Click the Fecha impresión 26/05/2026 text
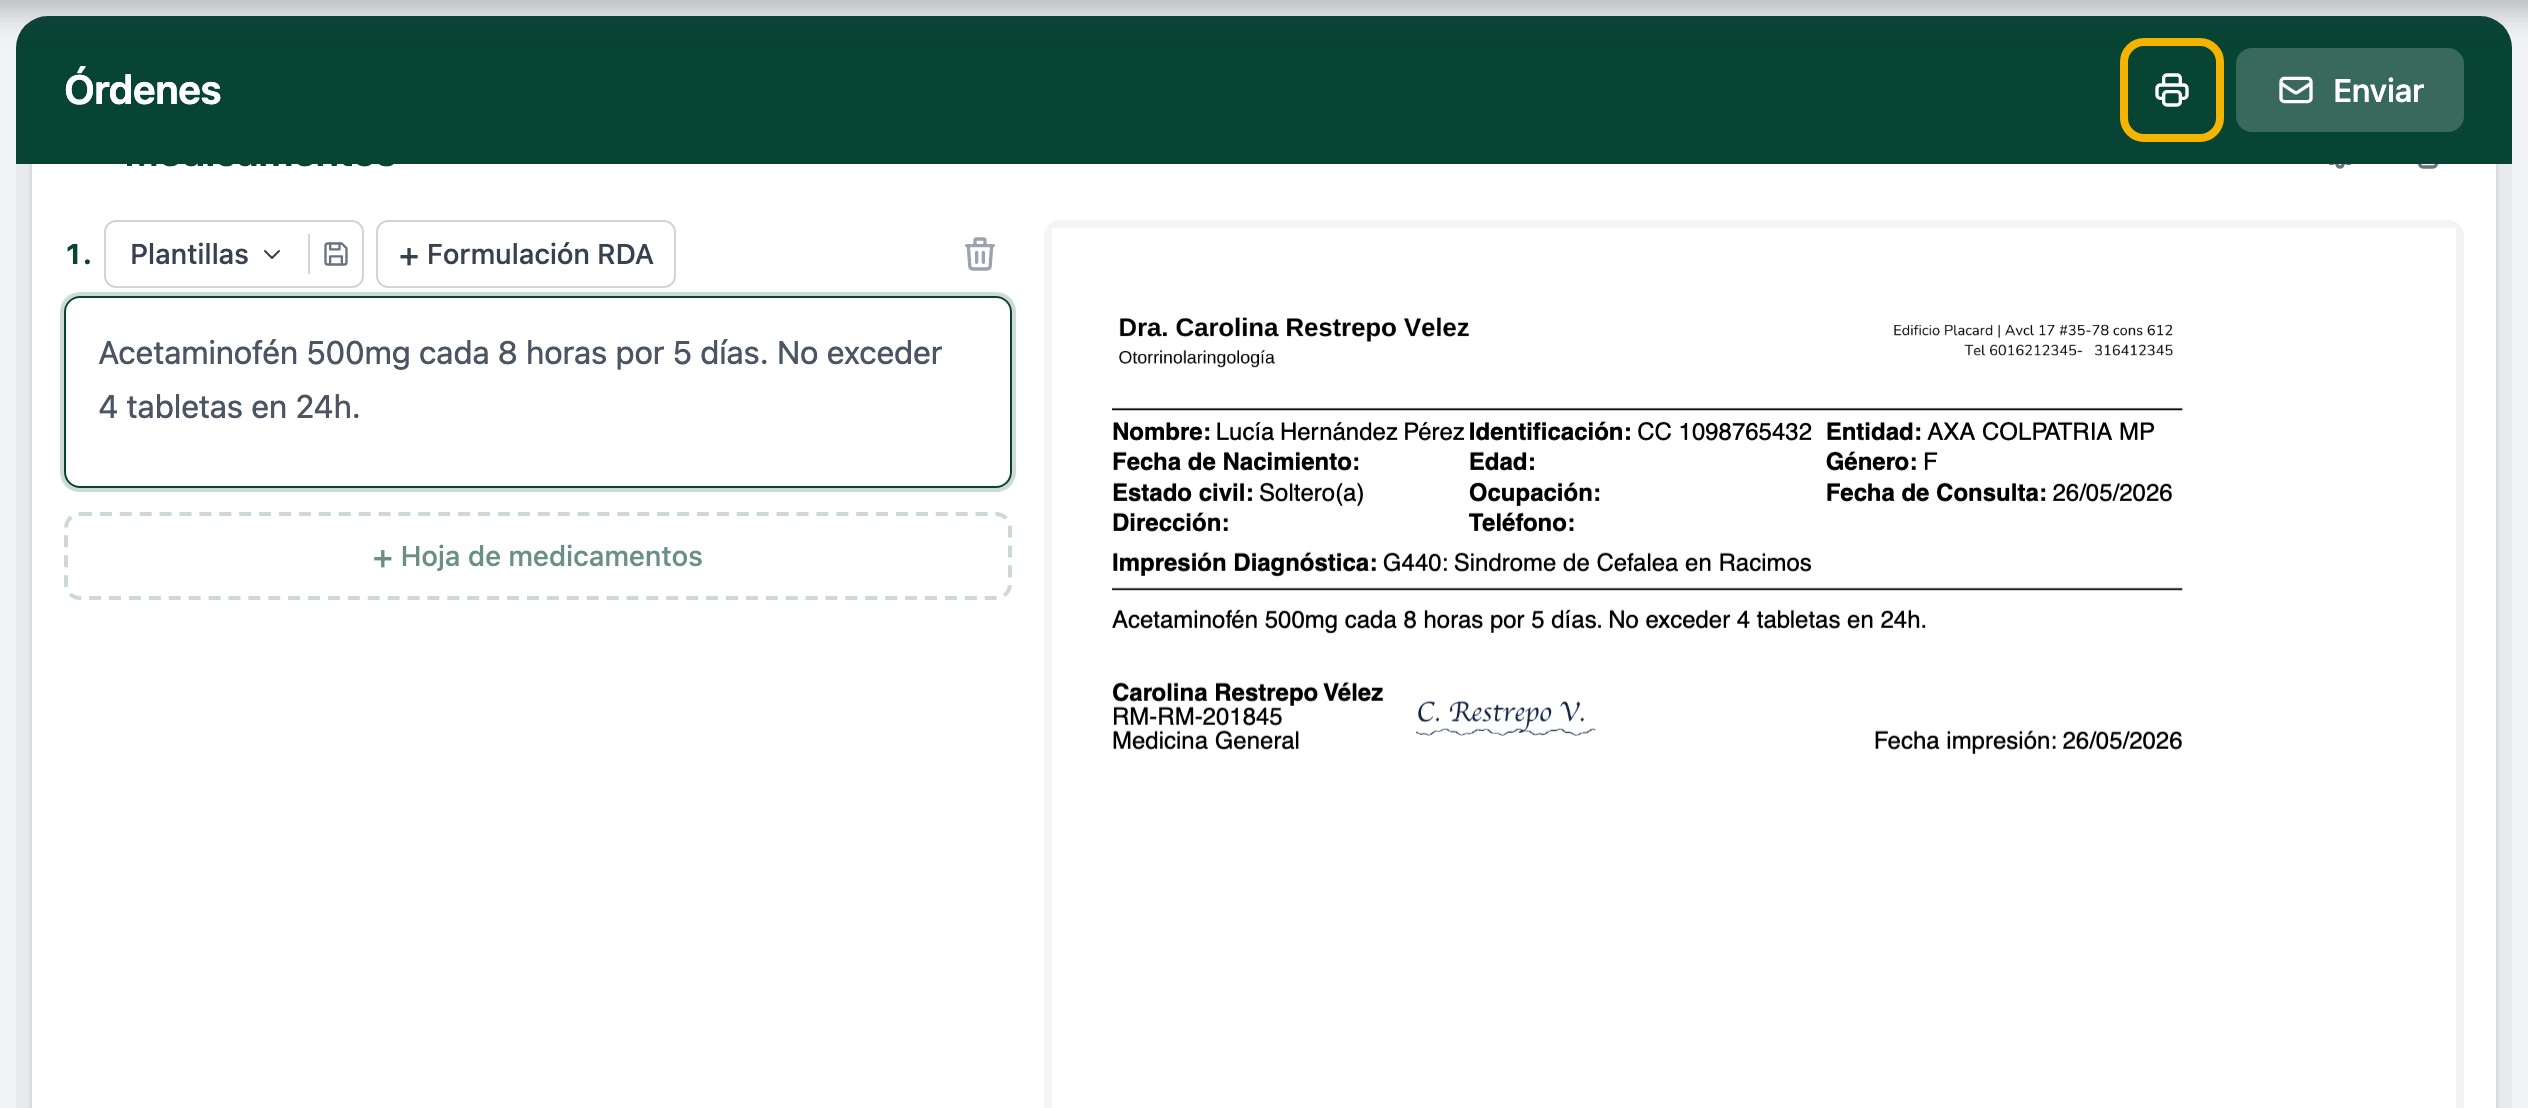Screen dimensions: 2528x1108 [2028, 741]
